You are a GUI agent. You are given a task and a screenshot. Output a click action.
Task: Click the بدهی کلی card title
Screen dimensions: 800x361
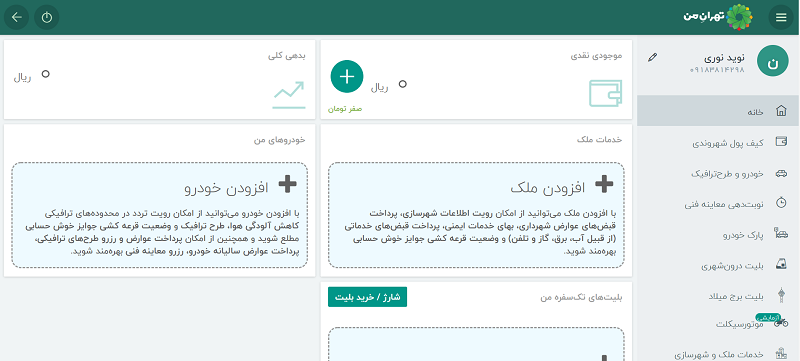click(x=287, y=56)
